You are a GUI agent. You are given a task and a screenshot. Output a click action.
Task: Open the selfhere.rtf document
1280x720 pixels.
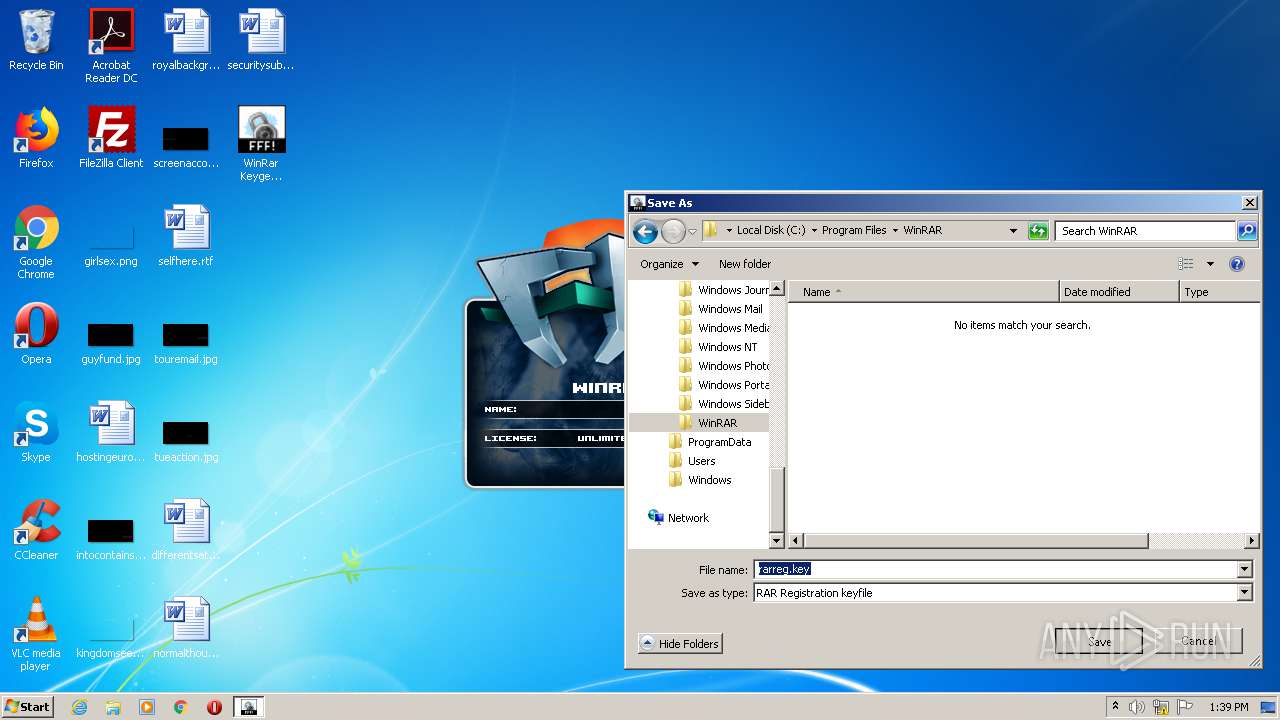[186, 237]
